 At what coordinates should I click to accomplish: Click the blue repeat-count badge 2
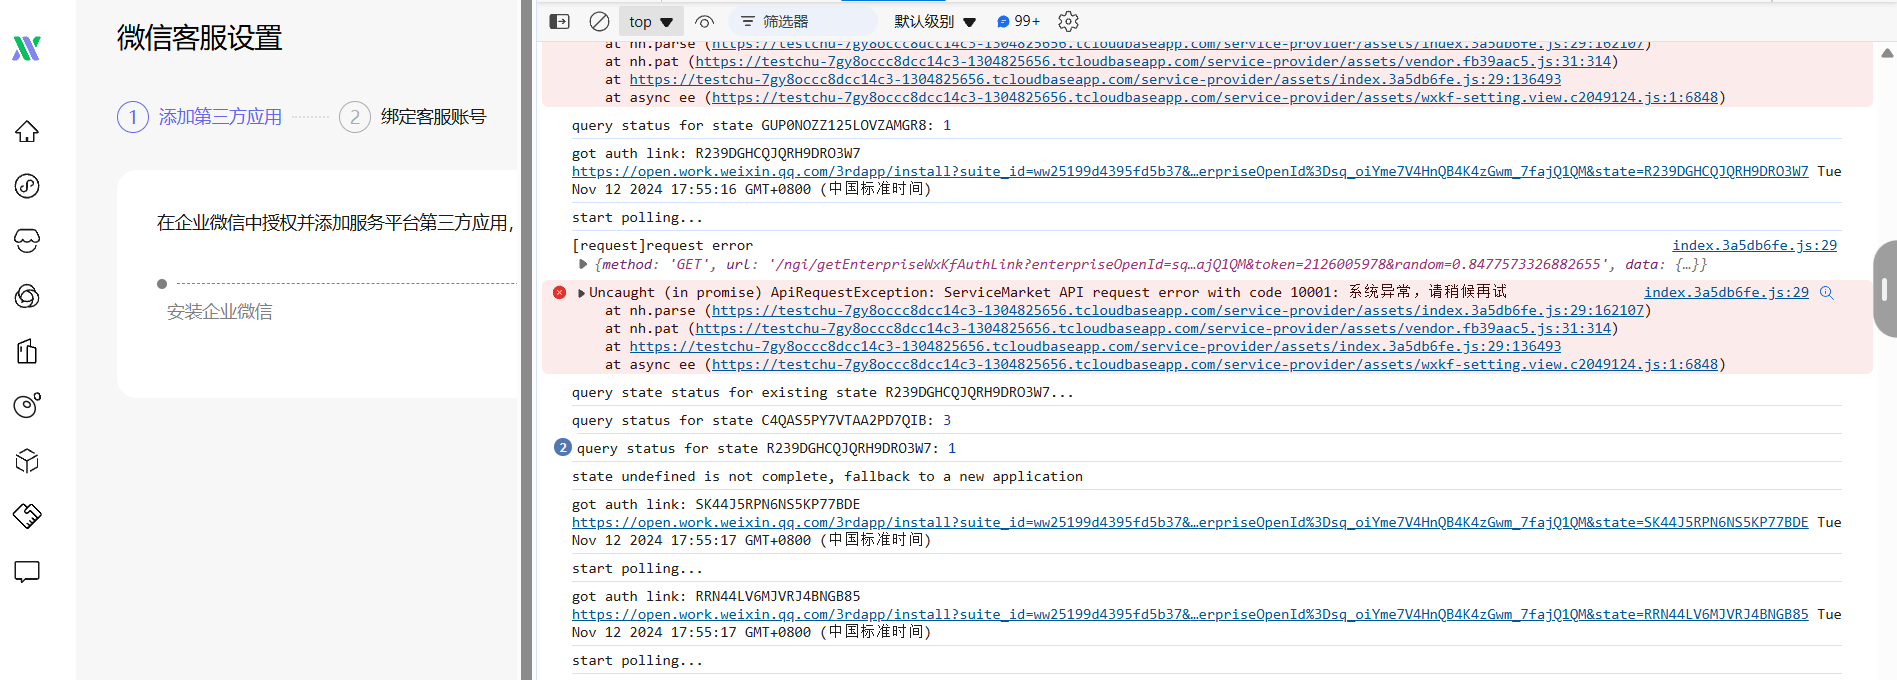point(563,448)
